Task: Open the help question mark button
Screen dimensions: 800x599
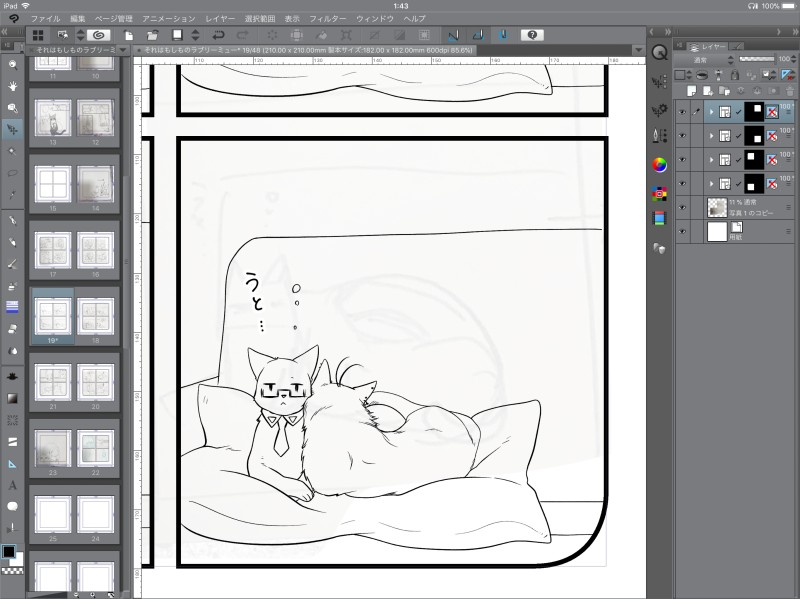Action: pos(532,35)
